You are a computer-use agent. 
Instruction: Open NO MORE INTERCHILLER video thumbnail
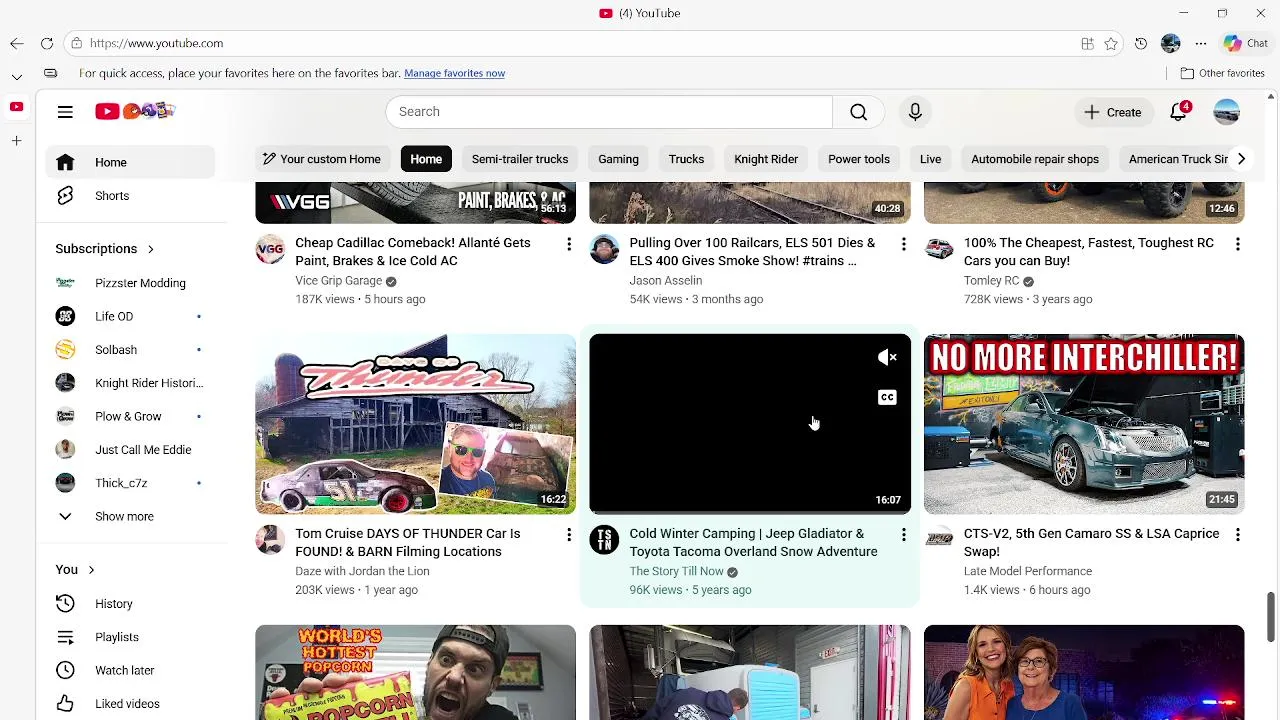pos(1084,424)
